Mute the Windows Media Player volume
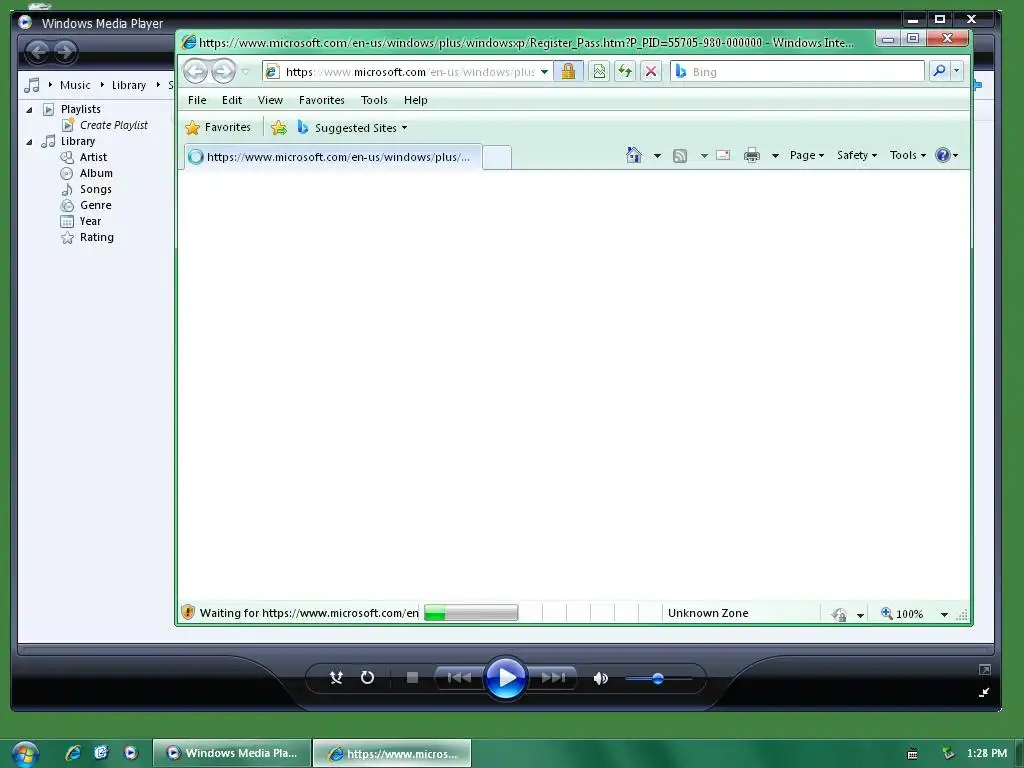This screenshot has width=1024, height=768. [601, 679]
